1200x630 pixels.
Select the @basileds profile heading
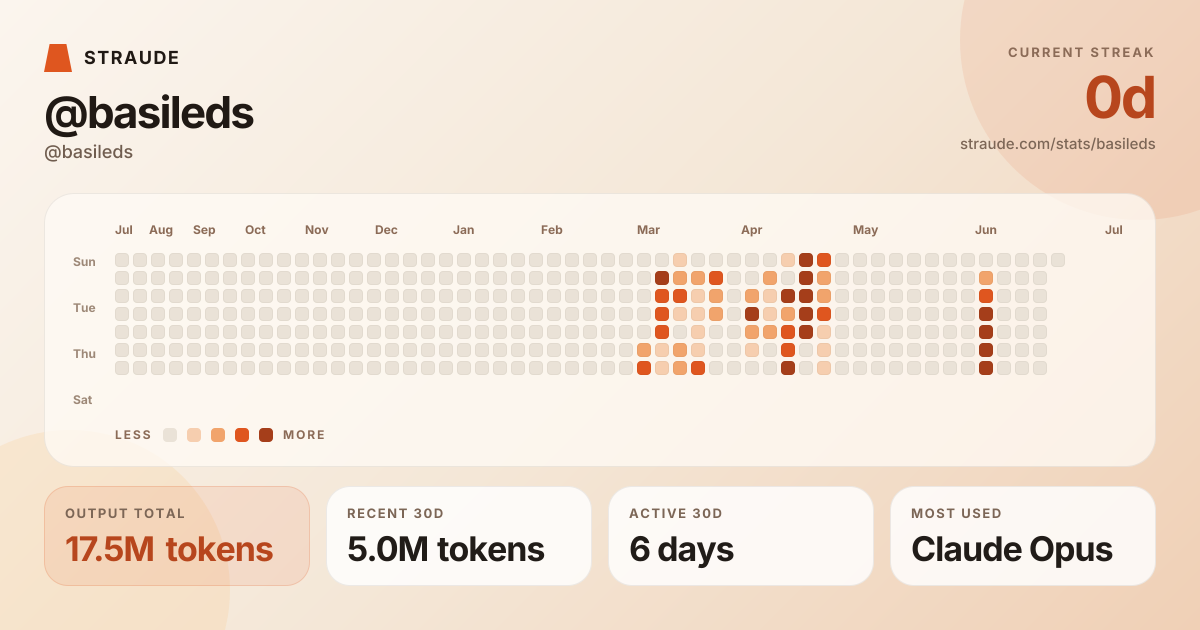149,114
